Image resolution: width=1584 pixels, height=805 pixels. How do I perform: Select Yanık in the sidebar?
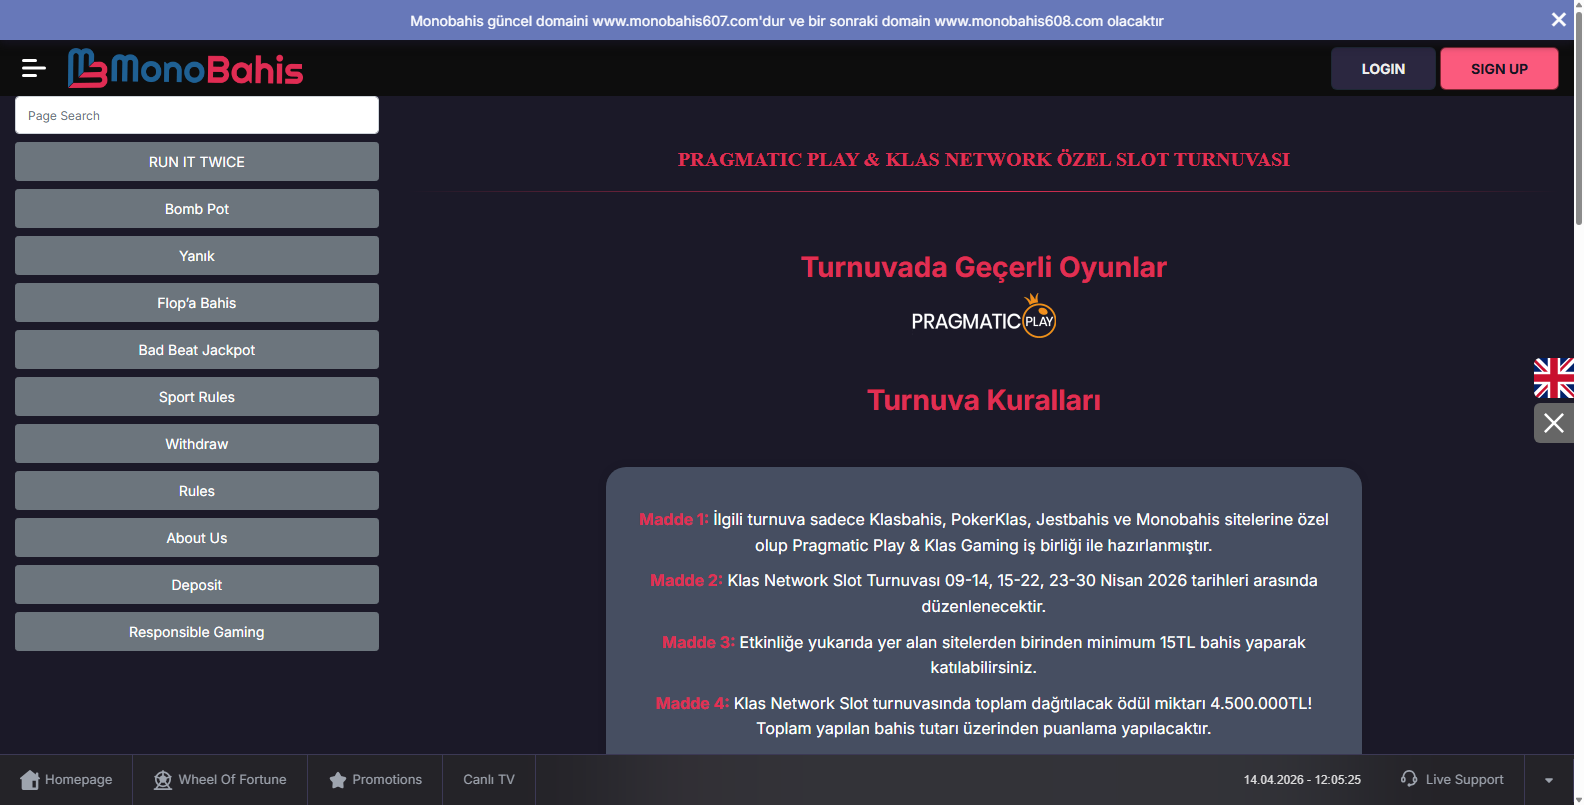click(x=197, y=256)
